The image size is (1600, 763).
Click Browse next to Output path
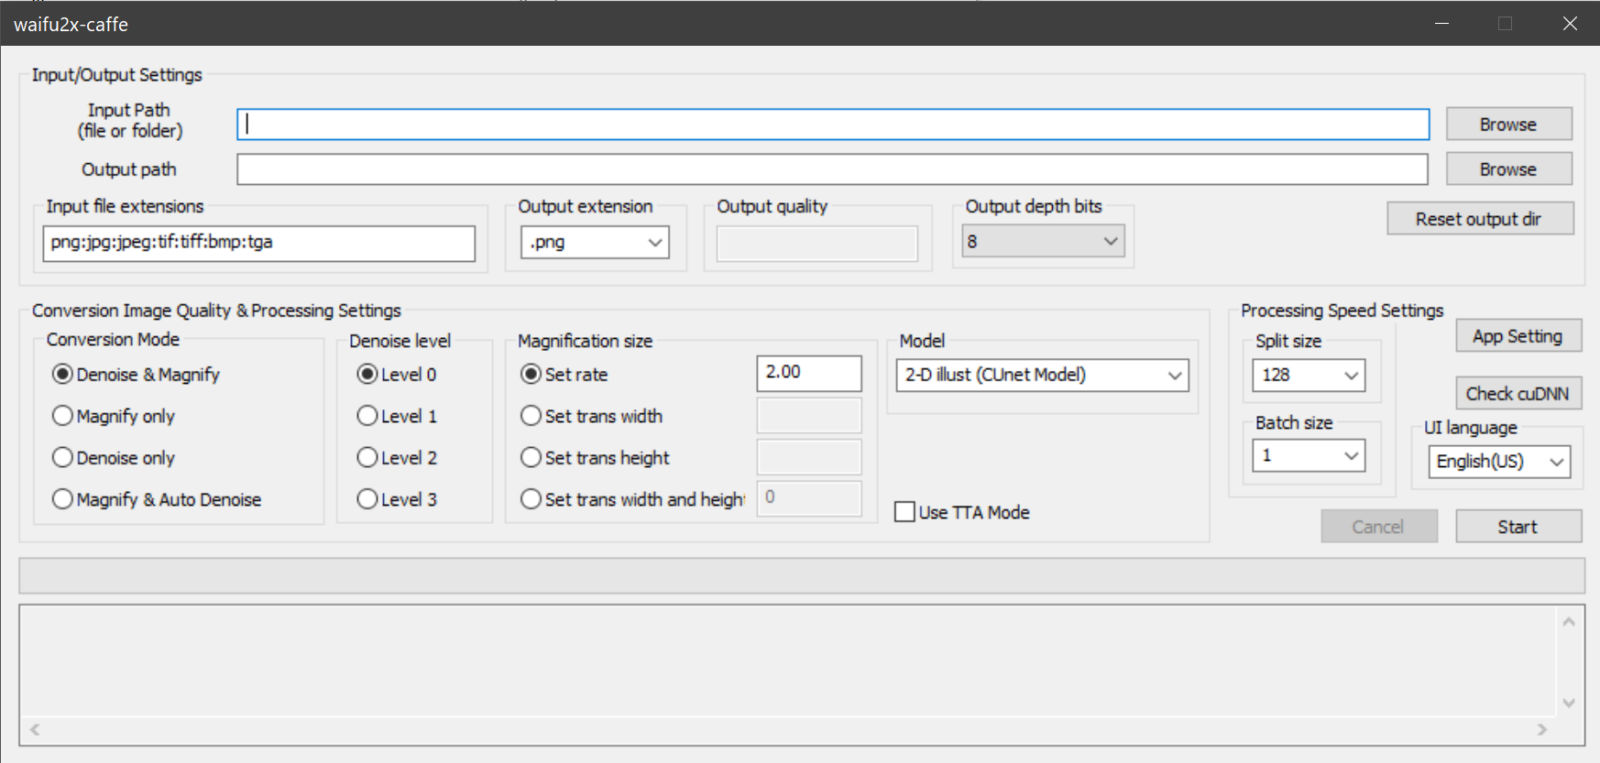1508,169
